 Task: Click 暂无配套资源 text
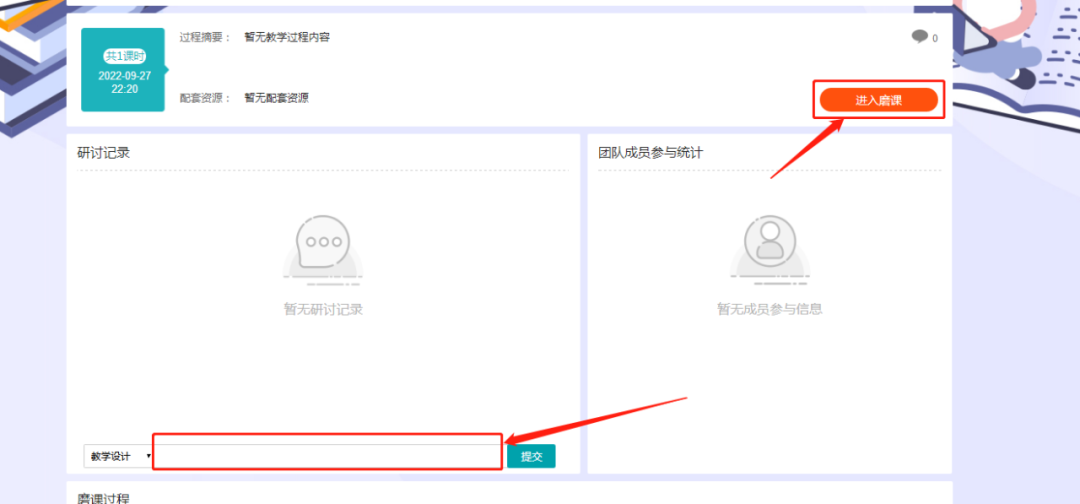[276, 98]
